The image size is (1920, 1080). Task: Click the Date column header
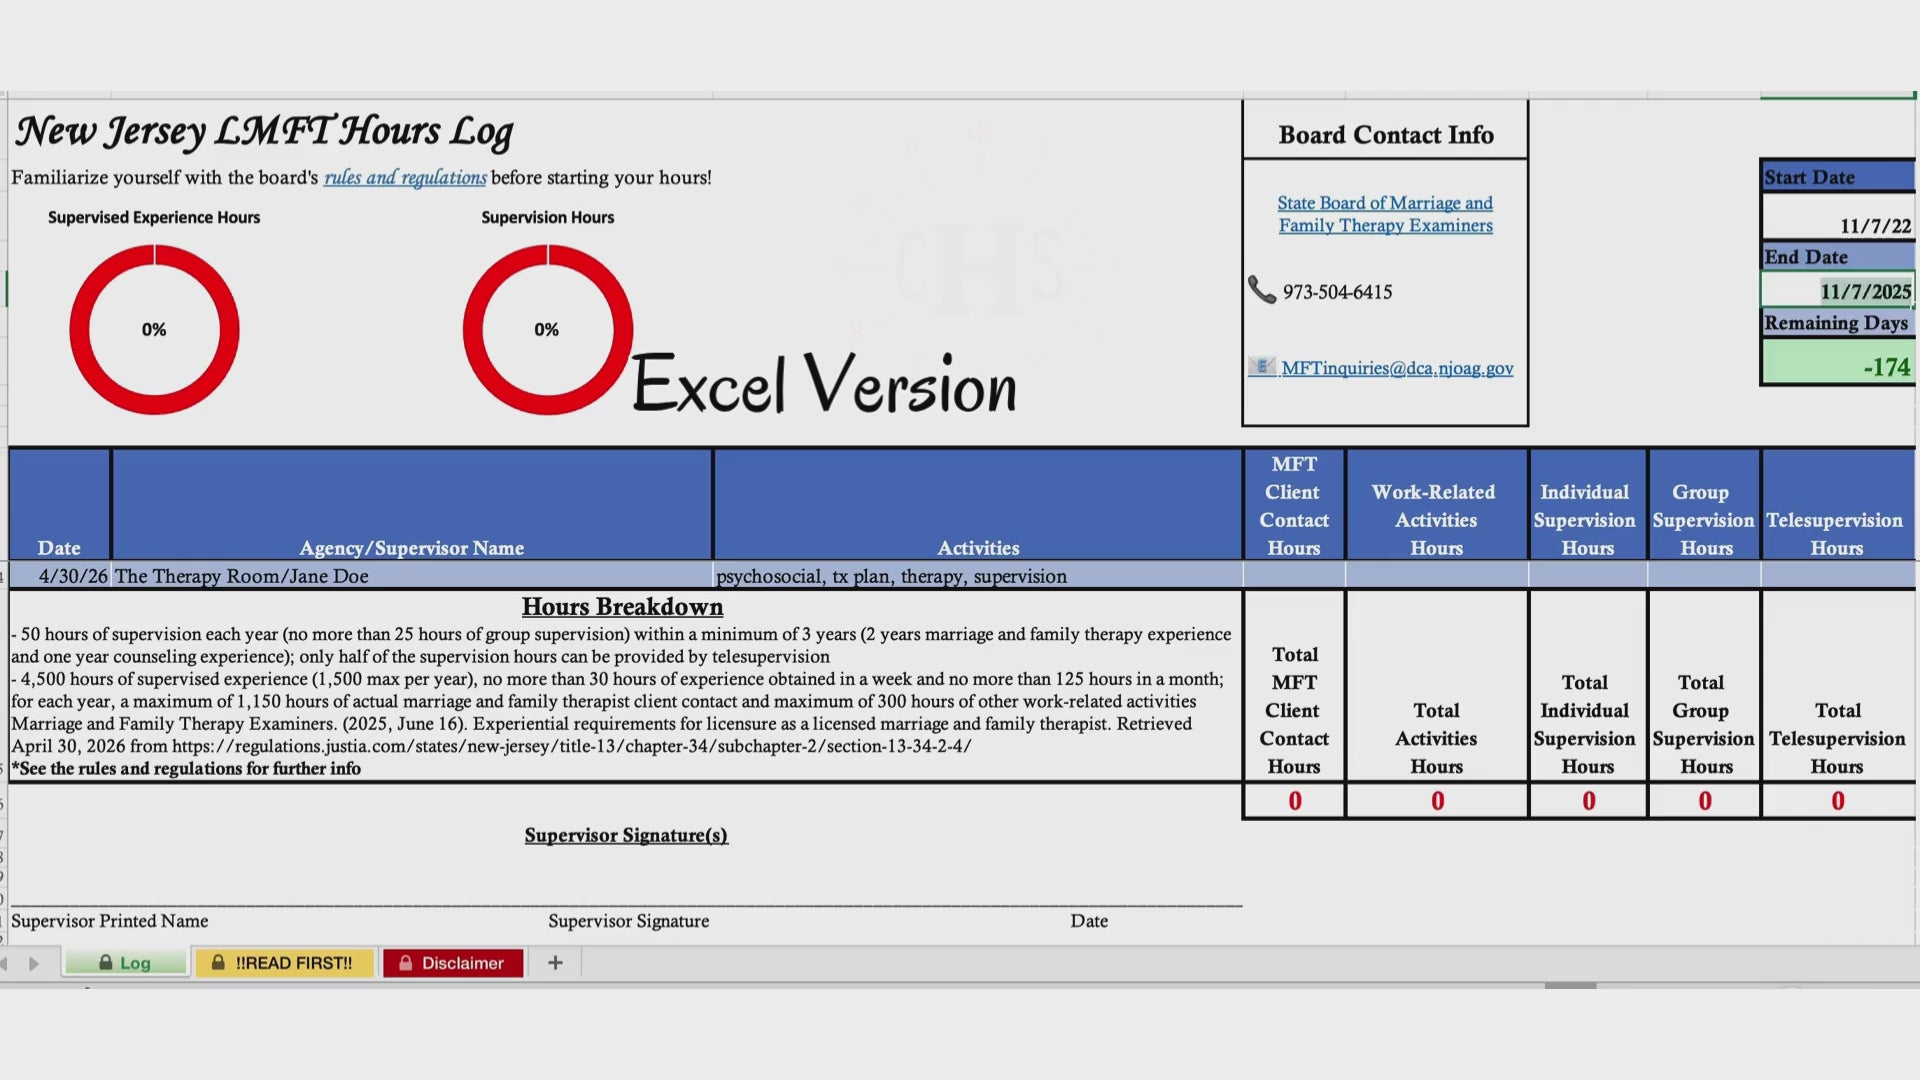point(60,505)
